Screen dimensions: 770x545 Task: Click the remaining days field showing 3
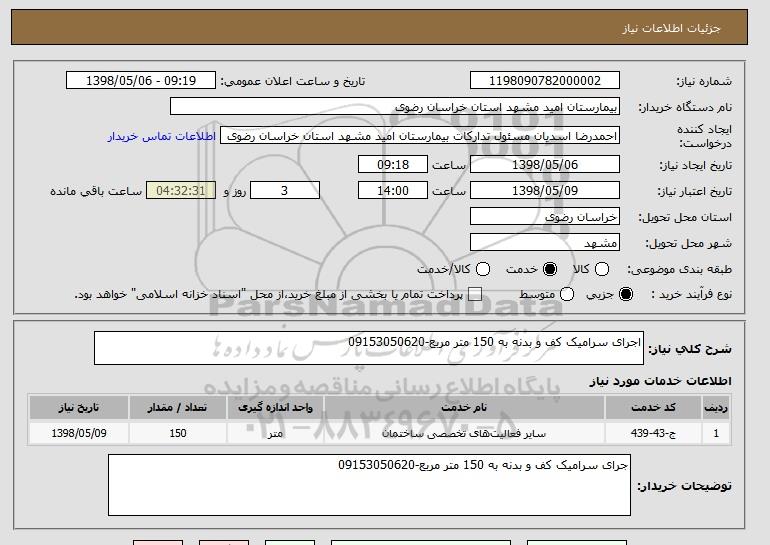285,191
